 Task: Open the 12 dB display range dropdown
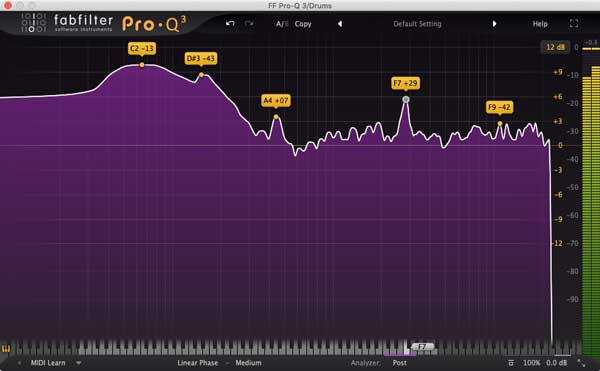point(555,47)
